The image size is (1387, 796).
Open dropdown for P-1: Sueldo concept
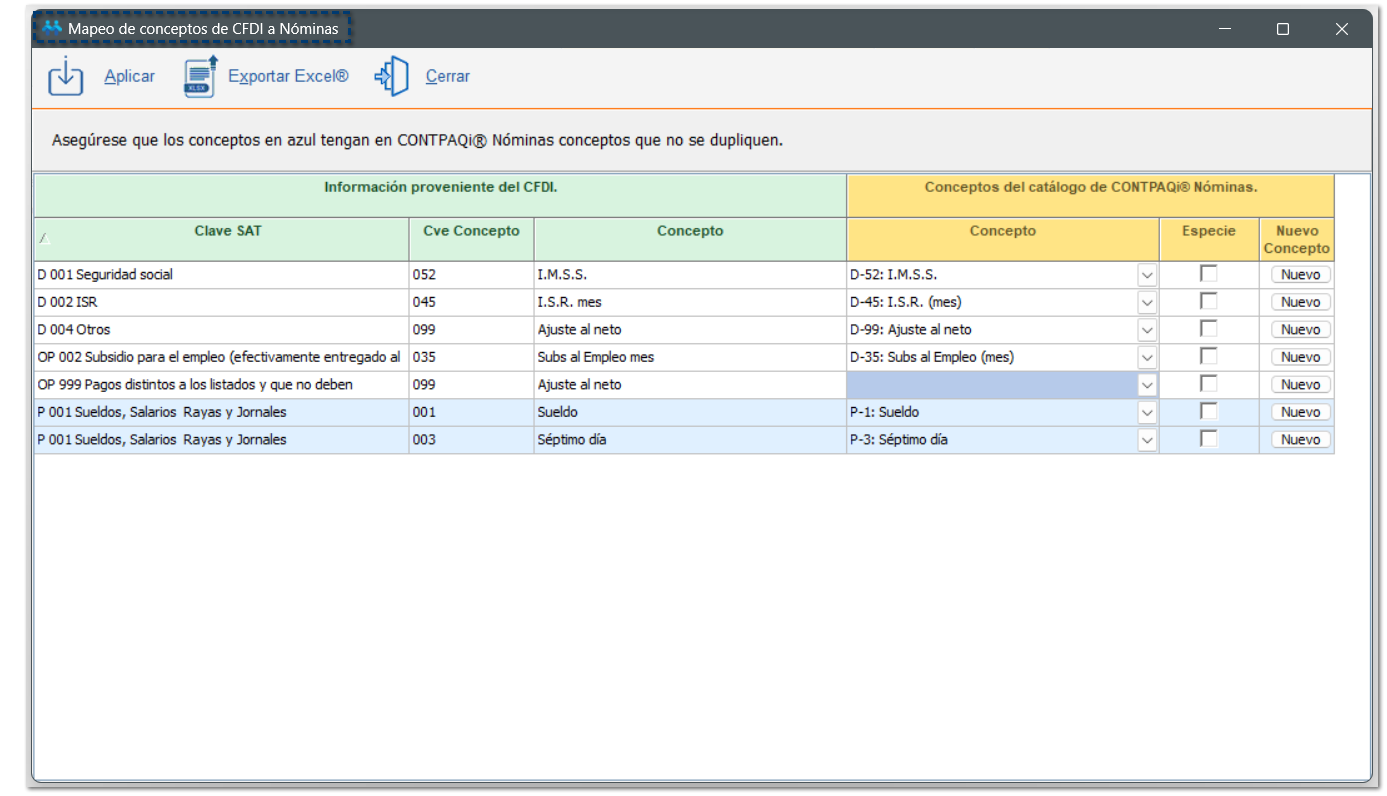(1147, 412)
